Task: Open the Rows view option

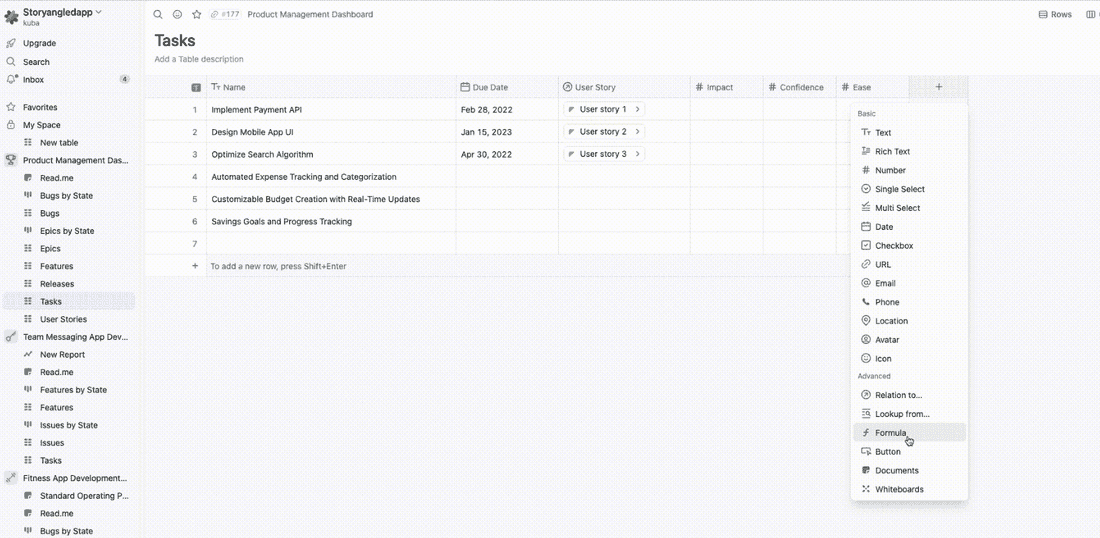Action: tap(1055, 15)
